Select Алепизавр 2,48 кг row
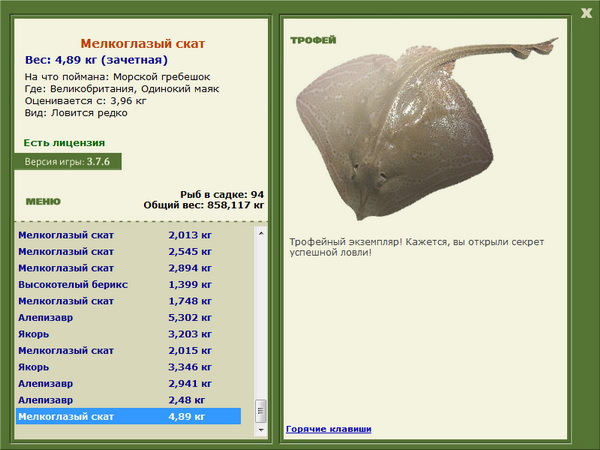Screen dimensions: 600x450 point(129,399)
